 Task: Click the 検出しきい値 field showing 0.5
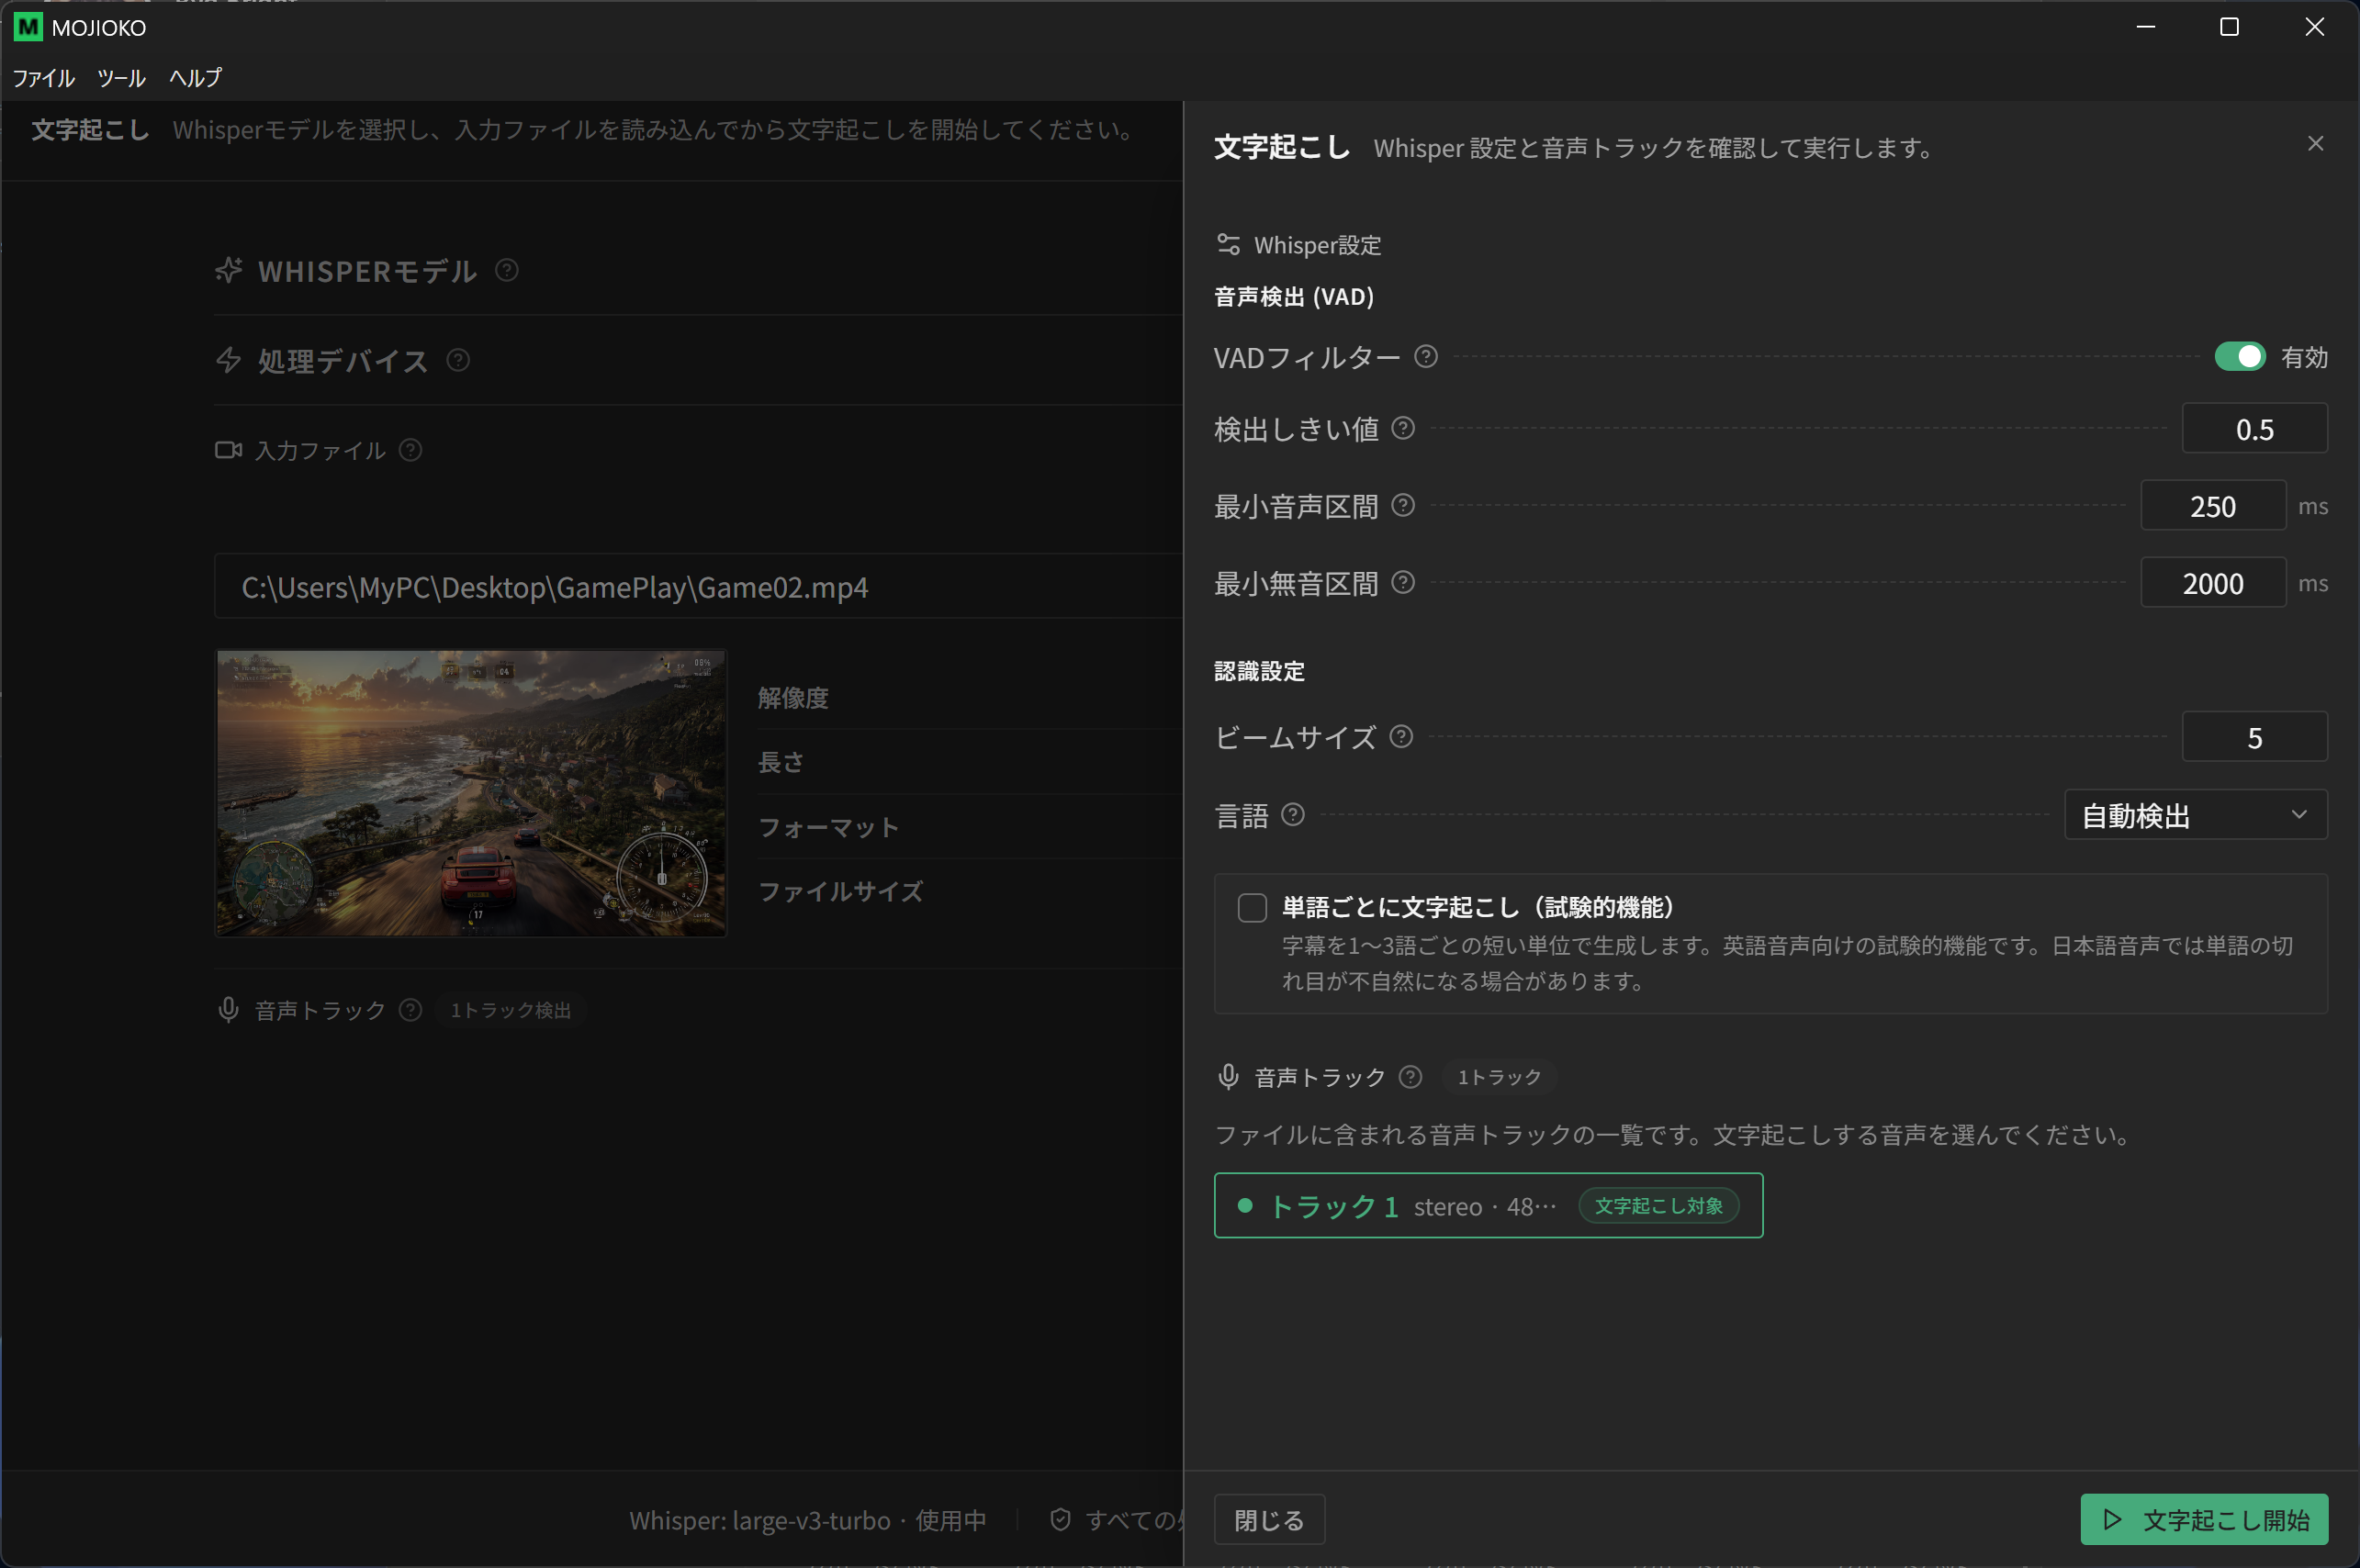click(x=2254, y=429)
